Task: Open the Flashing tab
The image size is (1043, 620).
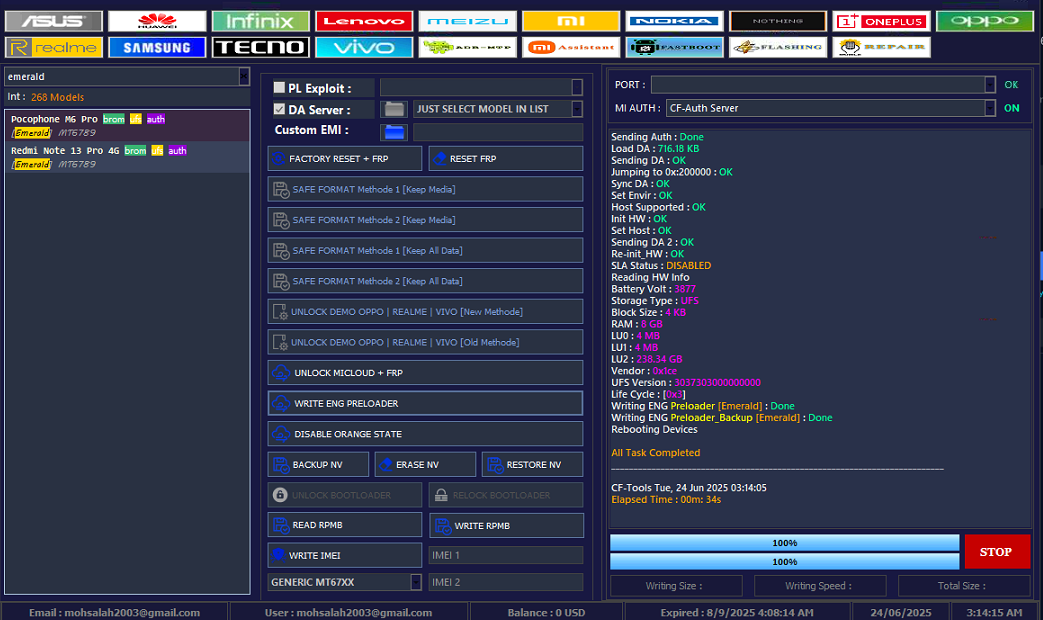Action: 778,47
